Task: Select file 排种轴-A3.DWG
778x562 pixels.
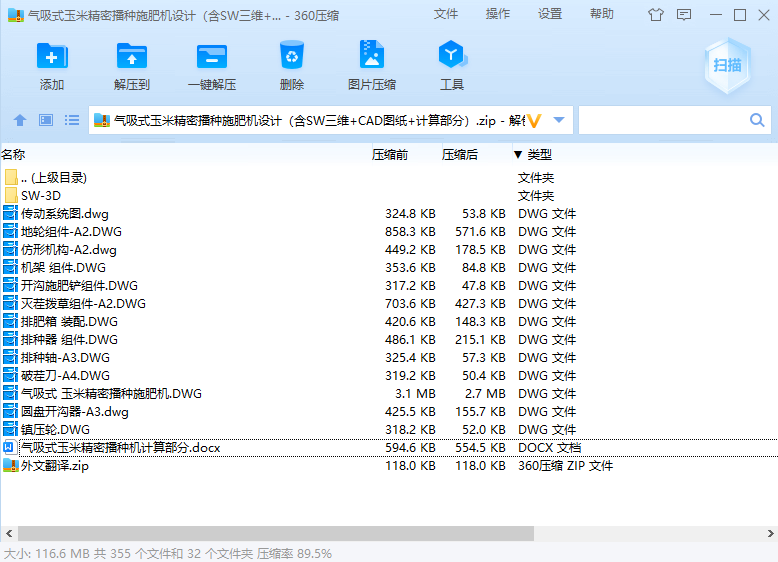Action: pos(65,358)
